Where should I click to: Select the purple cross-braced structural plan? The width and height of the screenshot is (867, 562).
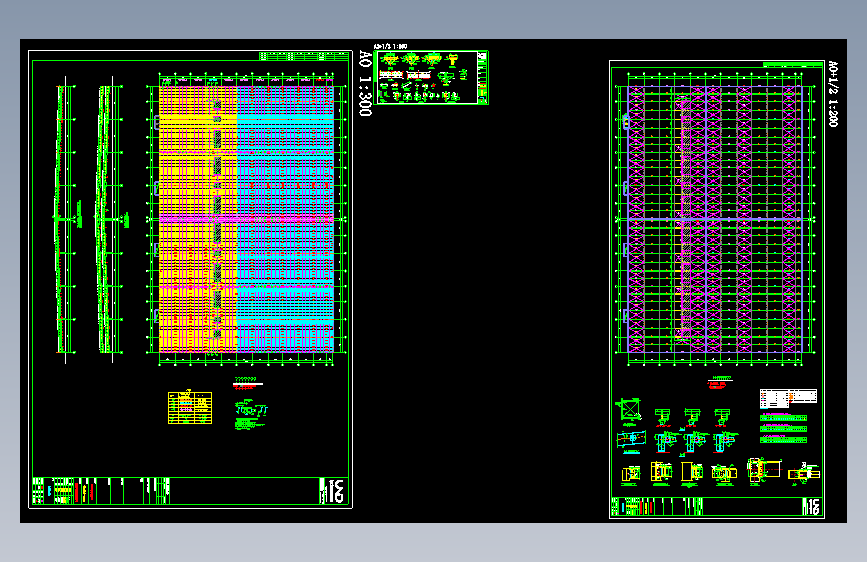click(715, 218)
